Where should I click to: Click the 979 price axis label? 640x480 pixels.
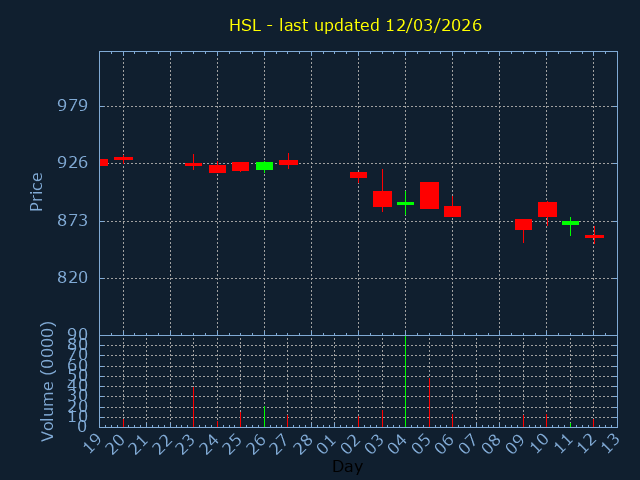pos(72,107)
